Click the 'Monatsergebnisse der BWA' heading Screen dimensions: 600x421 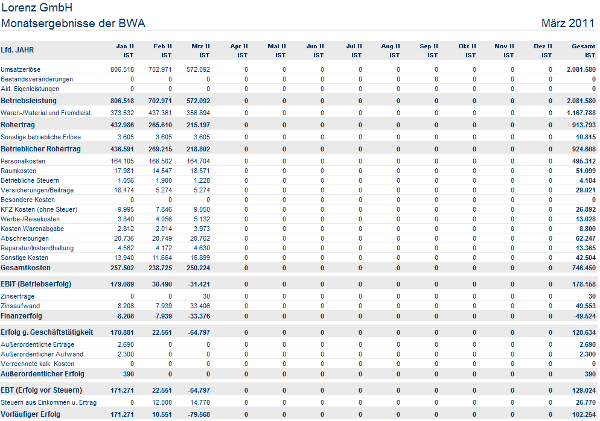[x=73, y=23]
